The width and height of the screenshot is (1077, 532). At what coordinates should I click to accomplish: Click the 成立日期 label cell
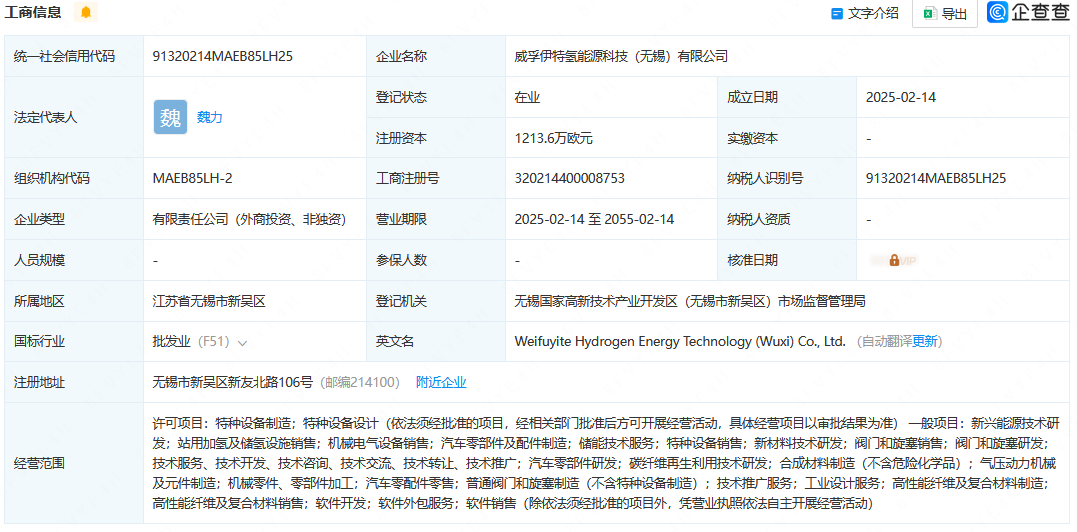(788, 97)
